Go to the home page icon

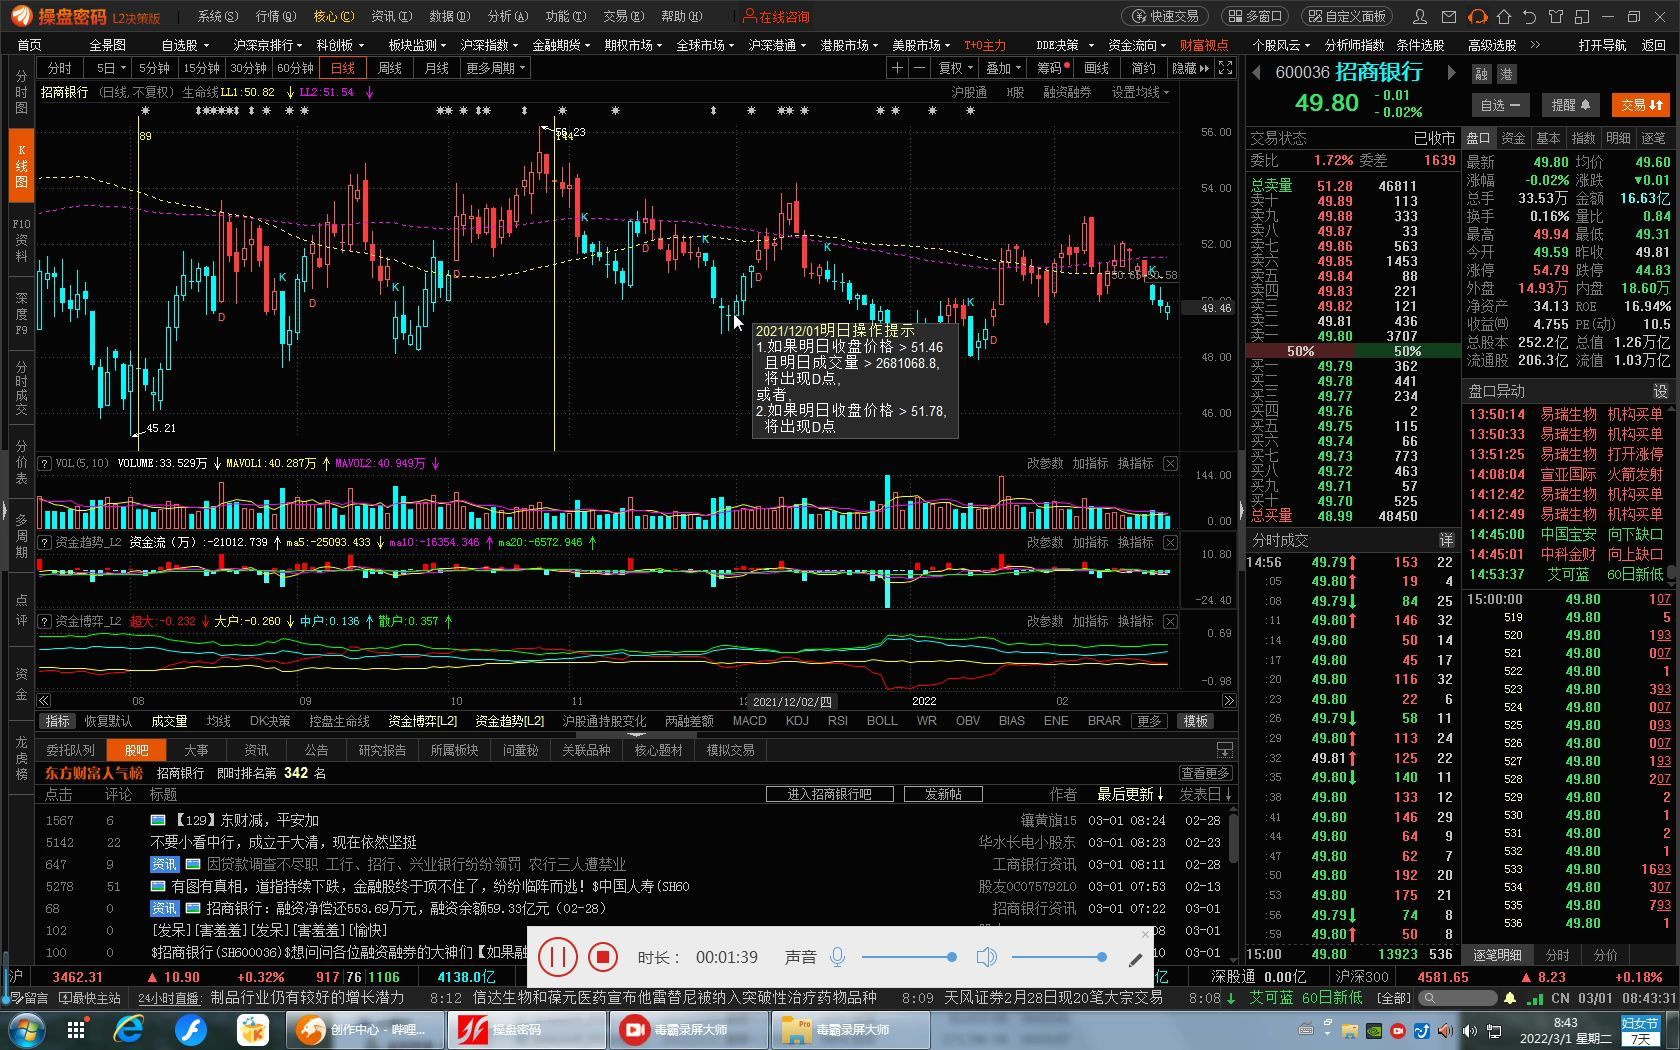pos(1504,16)
